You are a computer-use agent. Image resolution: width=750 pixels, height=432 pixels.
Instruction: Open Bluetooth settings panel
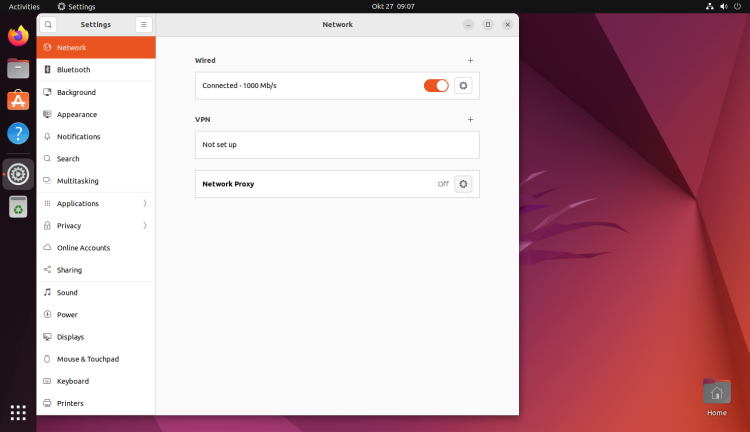pos(96,69)
